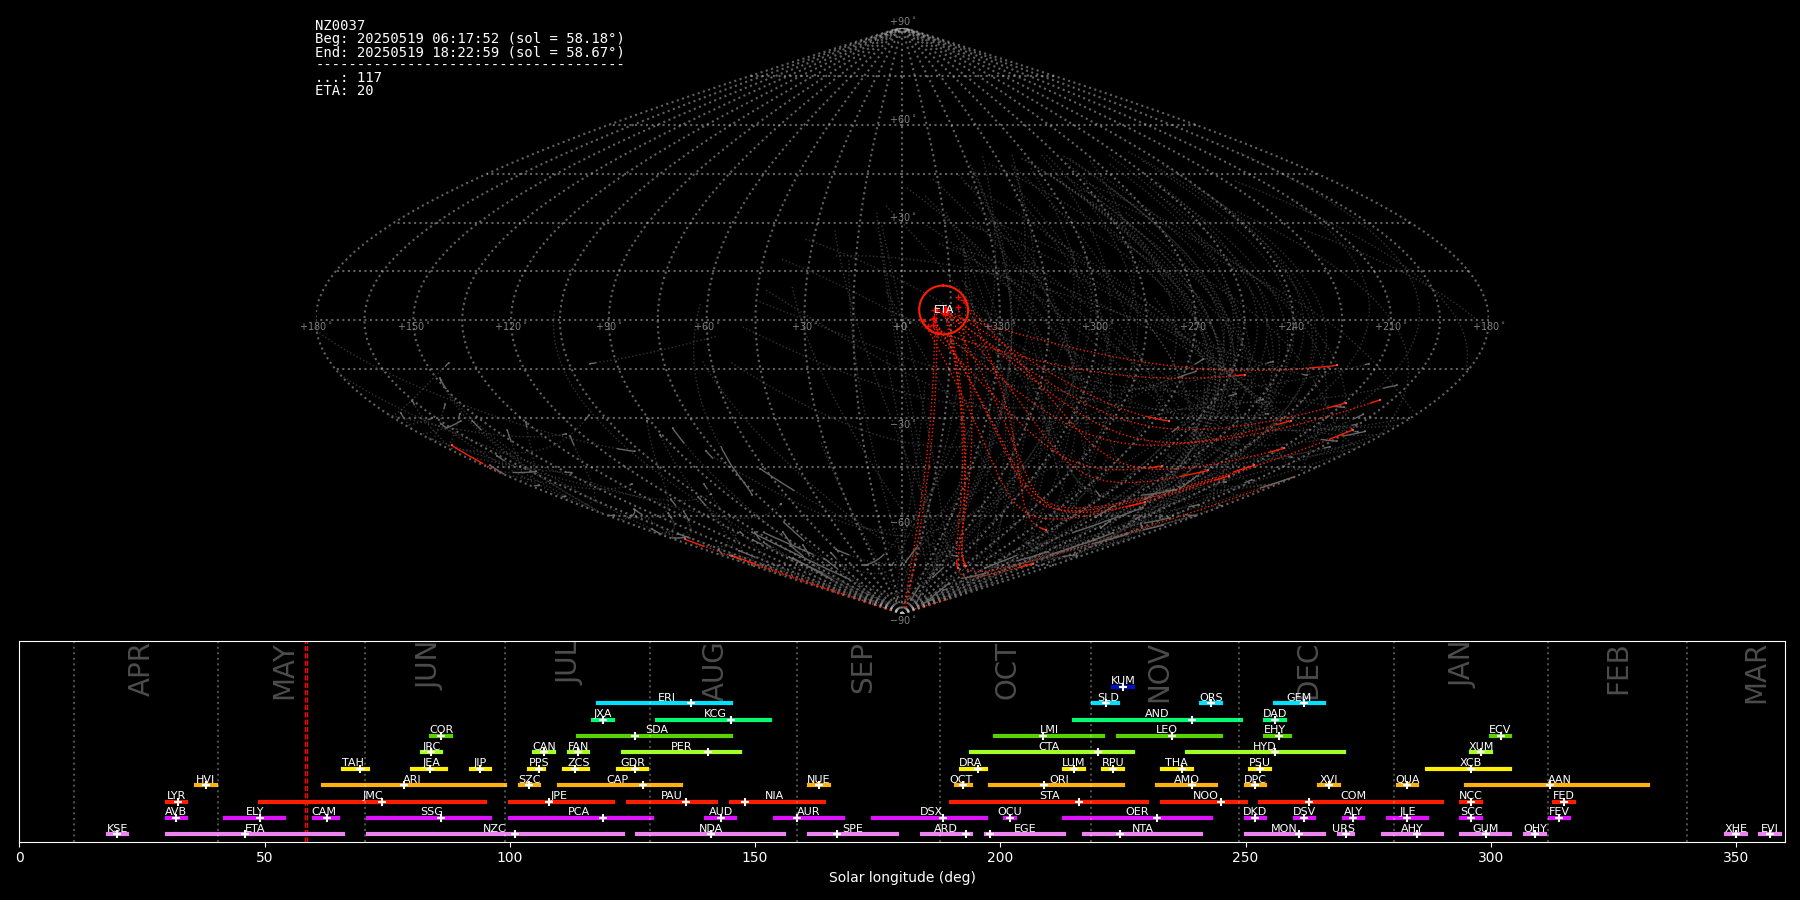Screen dimensions: 1800x900
Task: Click the red ETA radiant circle on sky map
Action: coord(943,309)
